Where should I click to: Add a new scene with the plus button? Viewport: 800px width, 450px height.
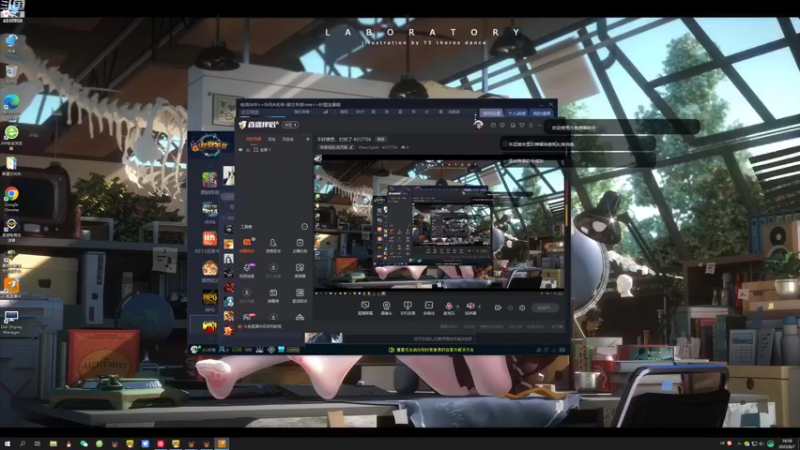click(x=308, y=139)
